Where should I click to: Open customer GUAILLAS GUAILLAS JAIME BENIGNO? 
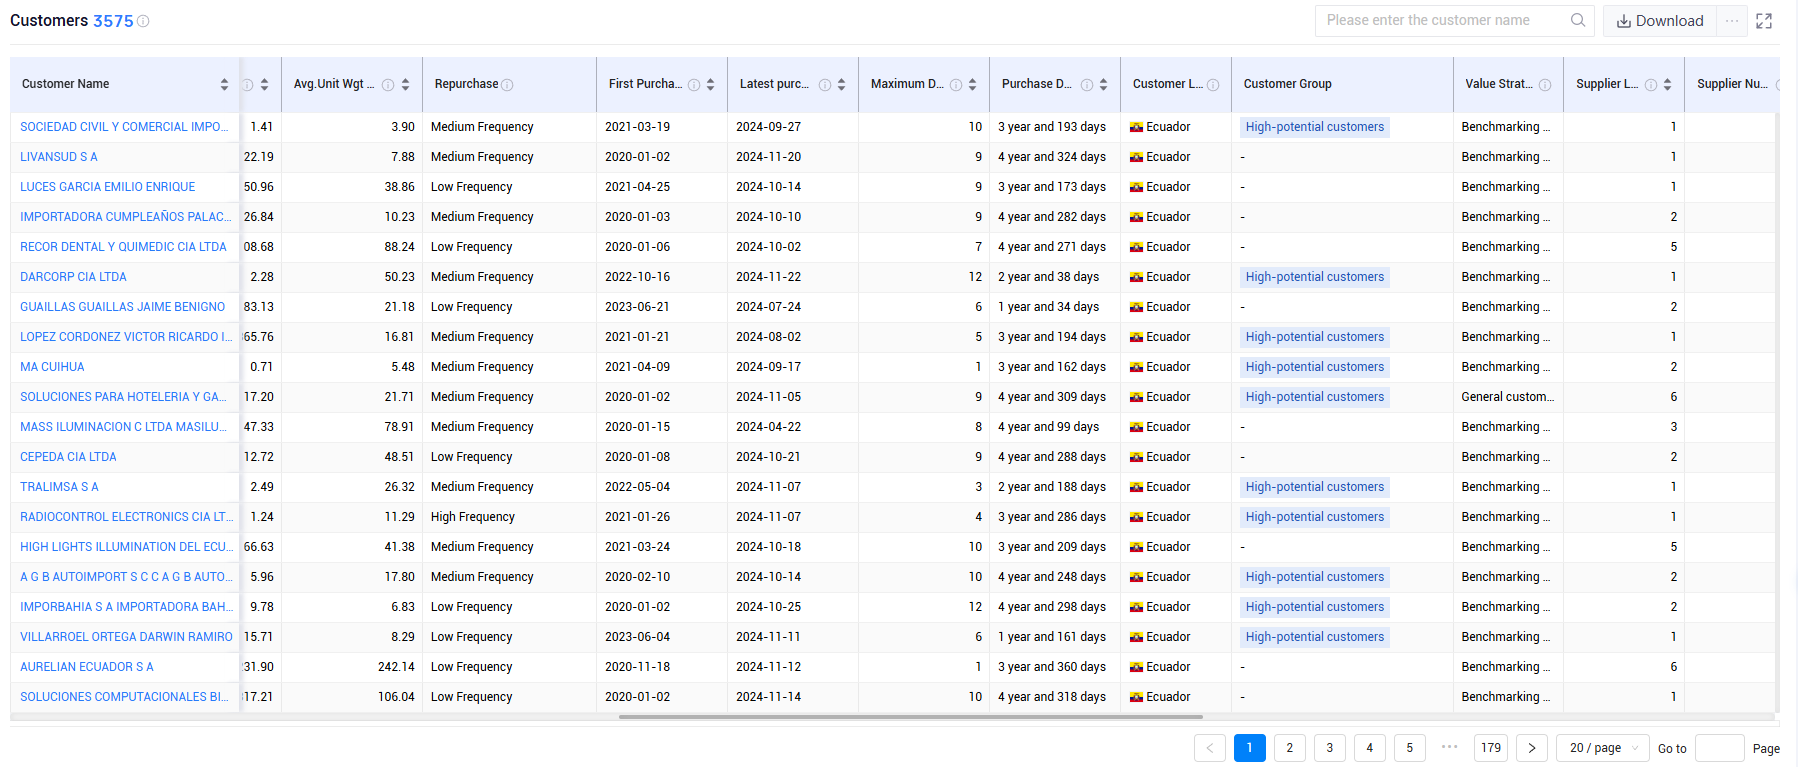click(x=123, y=307)
